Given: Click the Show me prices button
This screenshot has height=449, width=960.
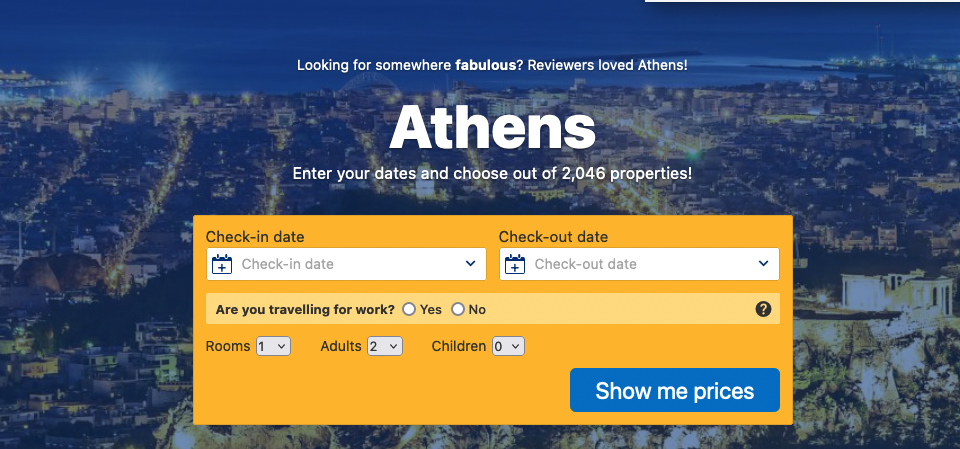Looking at the screenshot, I should (x=675, y=390).
